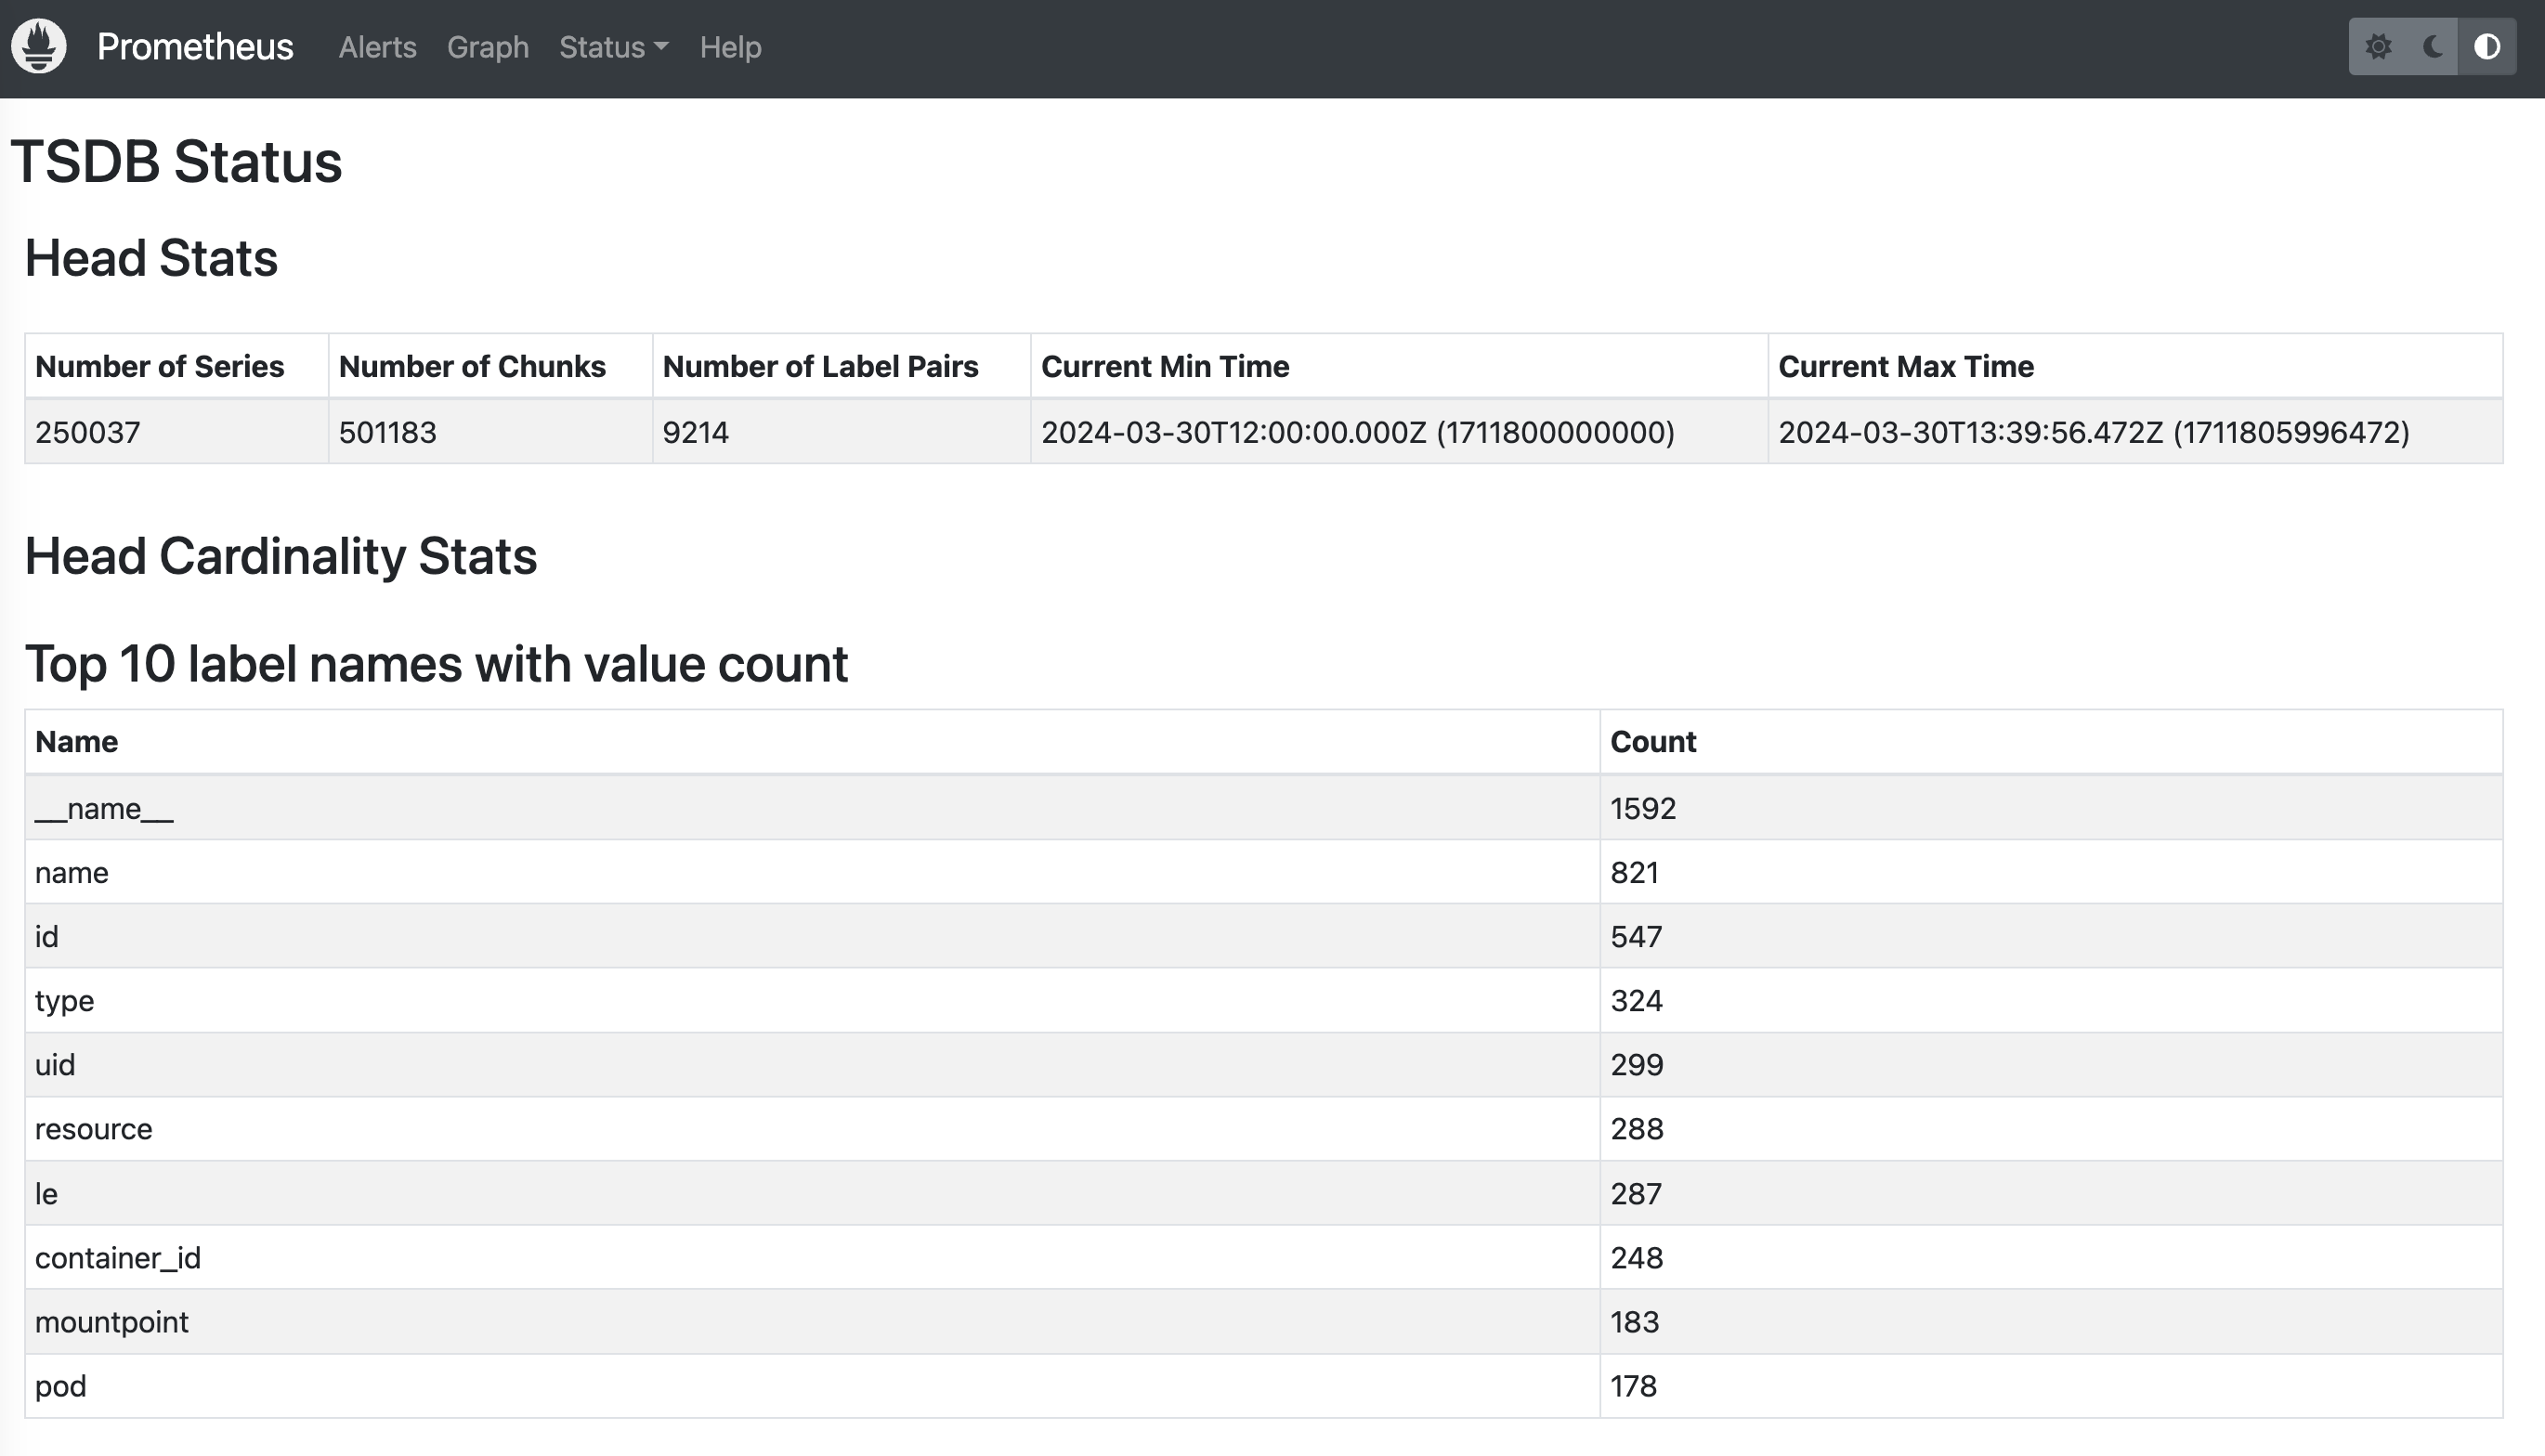Image resolution: width=2545 pixels, height=1456 pixels.
Task: Select the __name__ label row
Action: click(104, 808)
